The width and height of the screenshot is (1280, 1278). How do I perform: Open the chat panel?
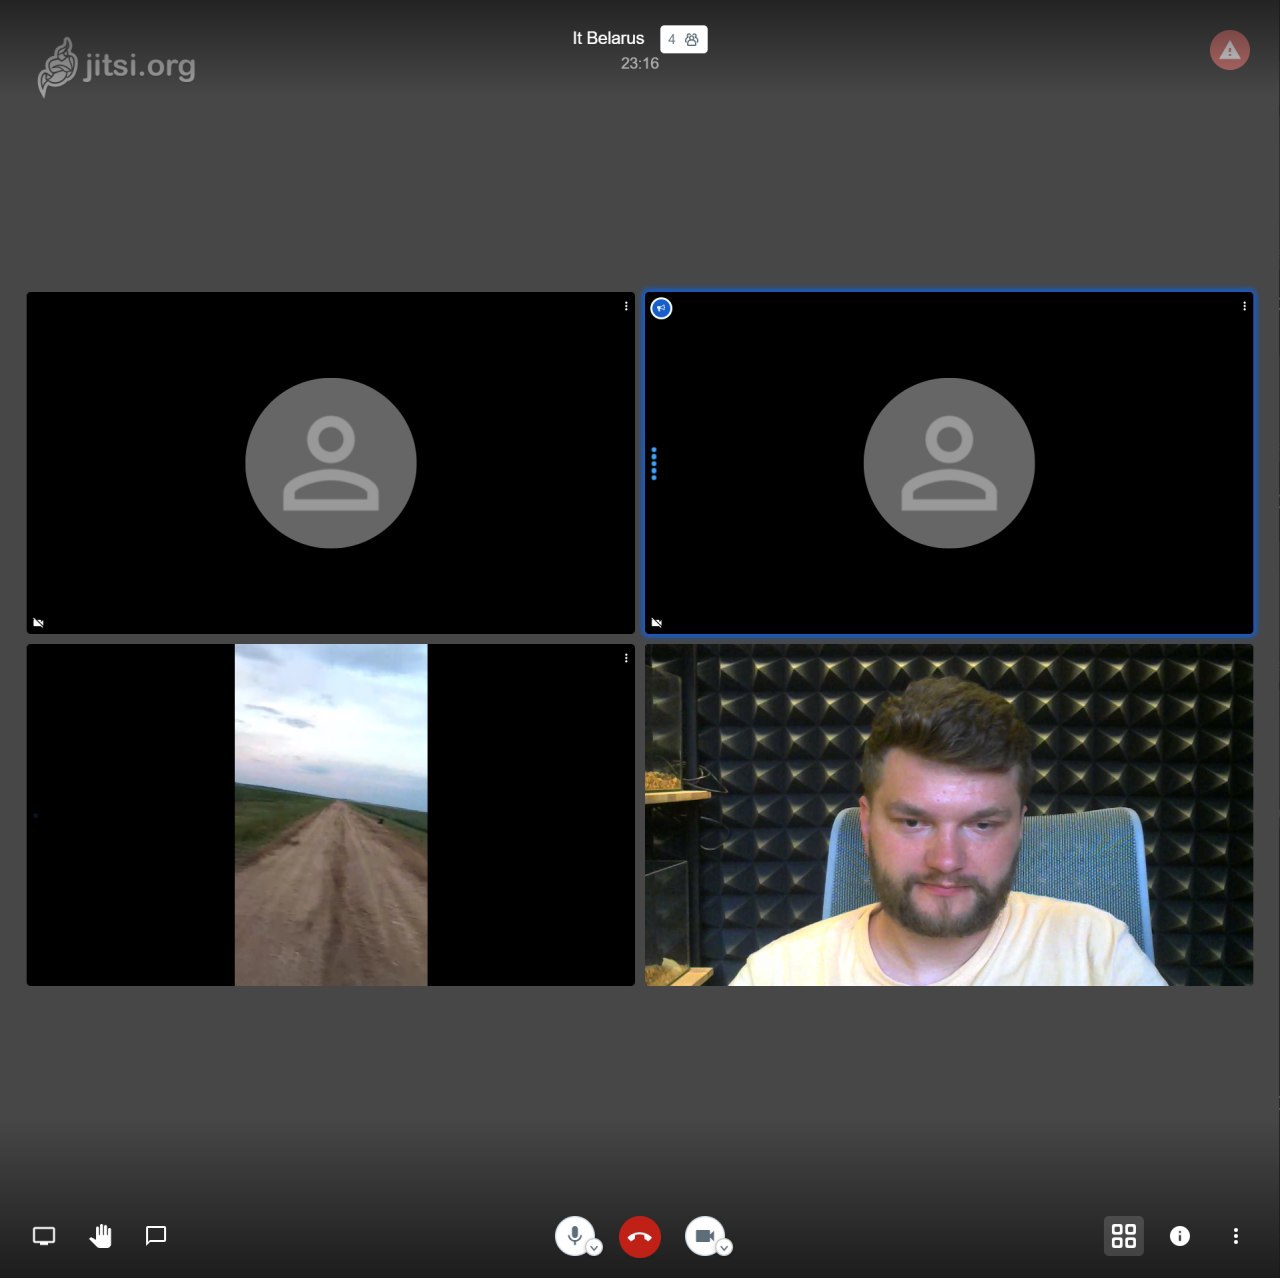click(156, 1236)
